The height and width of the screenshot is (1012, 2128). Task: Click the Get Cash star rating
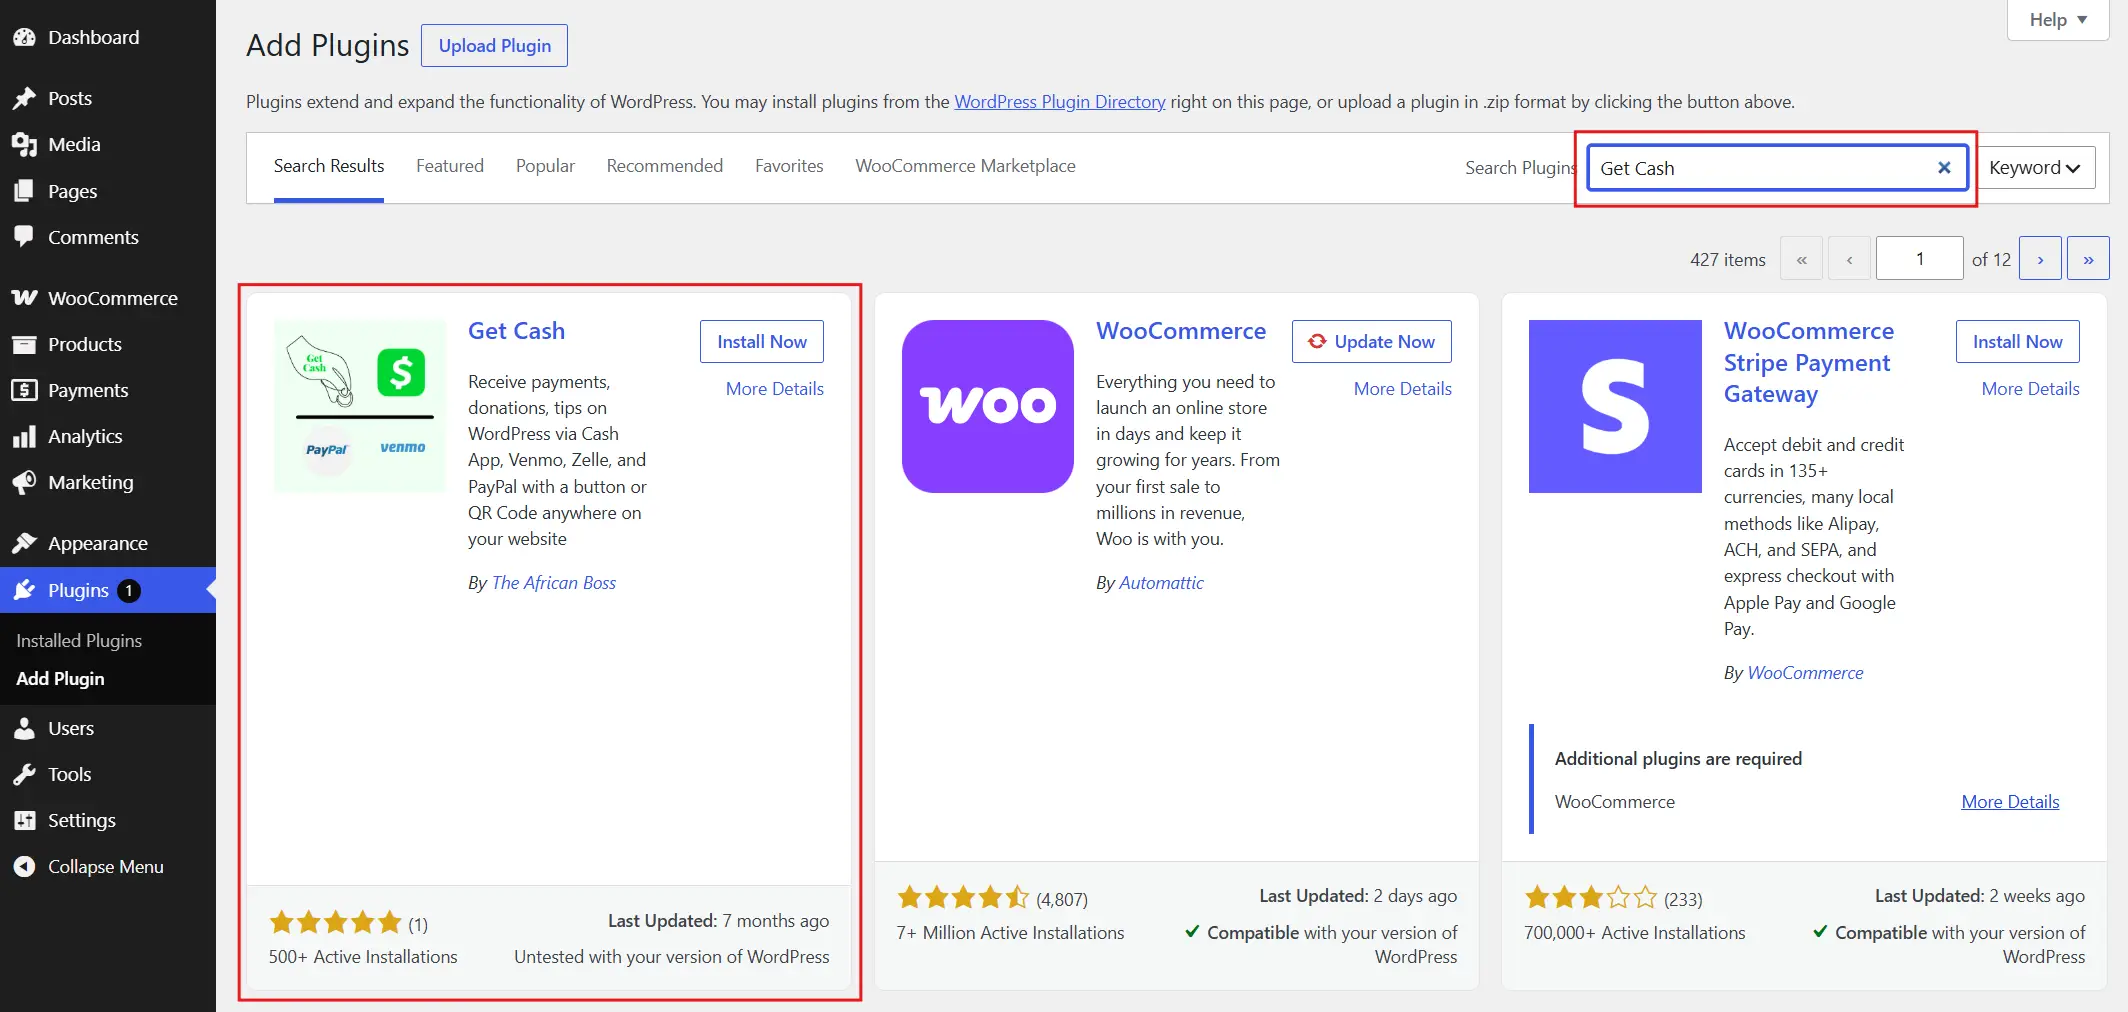(x=335, y=922)
